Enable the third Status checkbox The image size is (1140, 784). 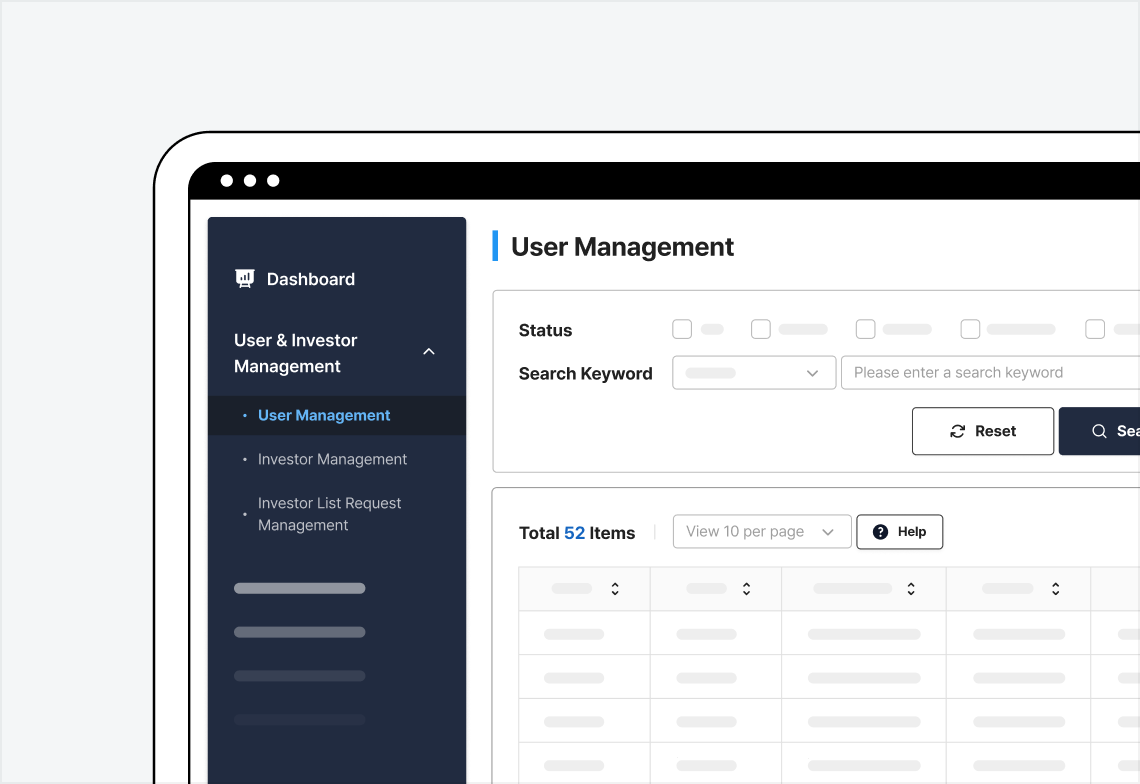[866, 329]
